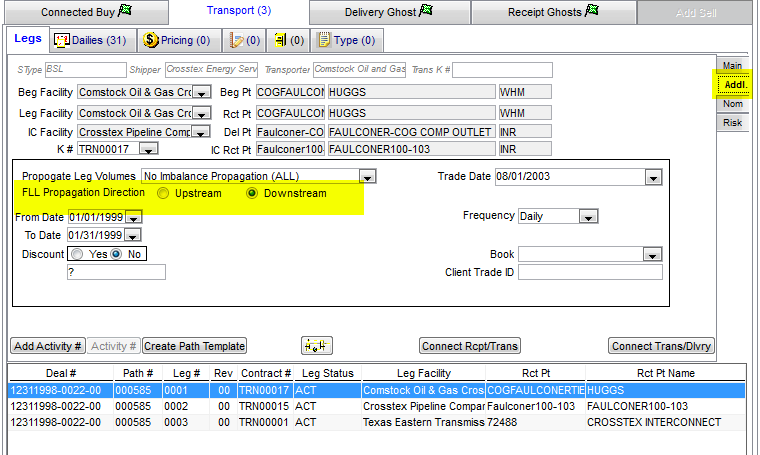
Task: Open the Pricing (0) tab
Action: [x=176, y=40]
